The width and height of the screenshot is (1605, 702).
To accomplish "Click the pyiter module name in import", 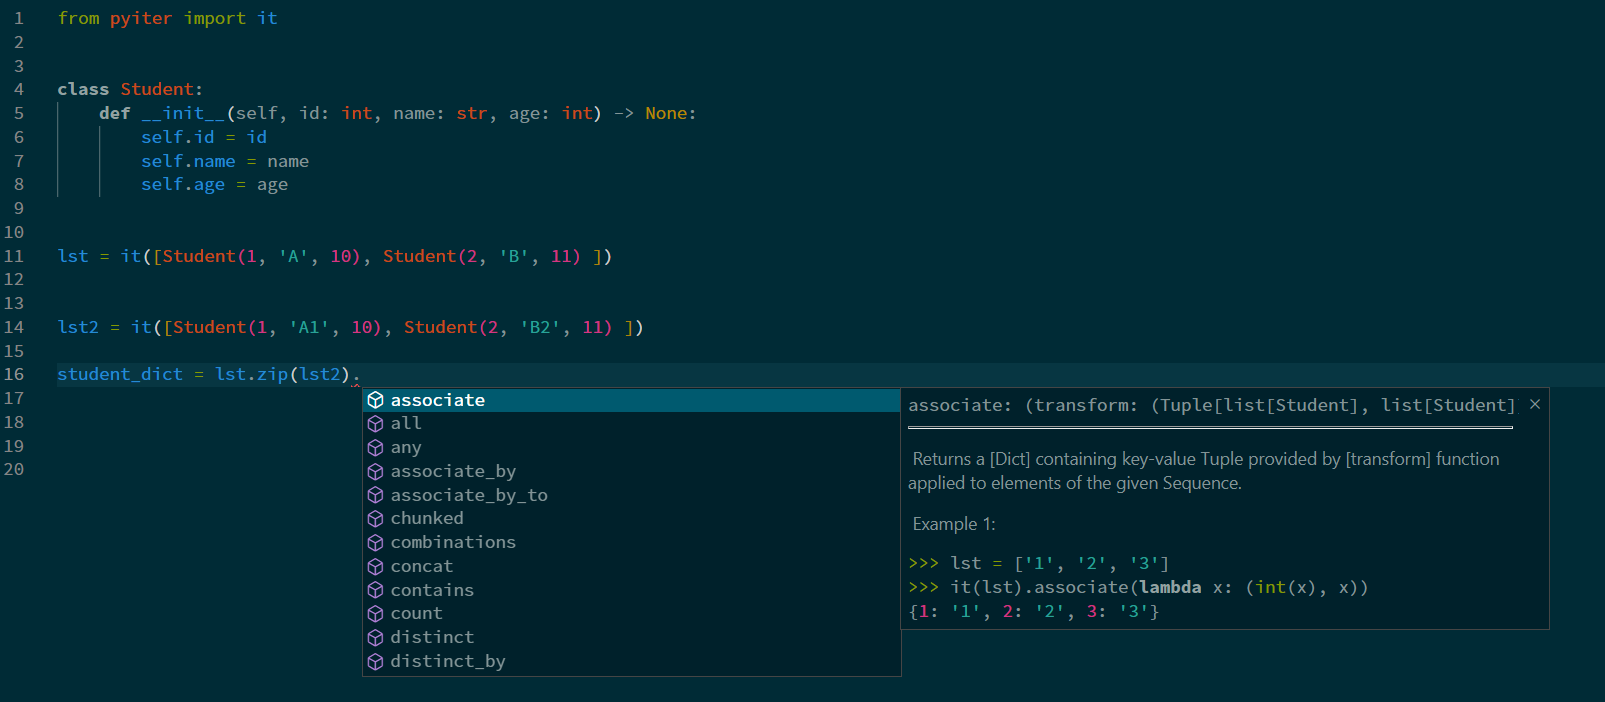I will [140, 19].
